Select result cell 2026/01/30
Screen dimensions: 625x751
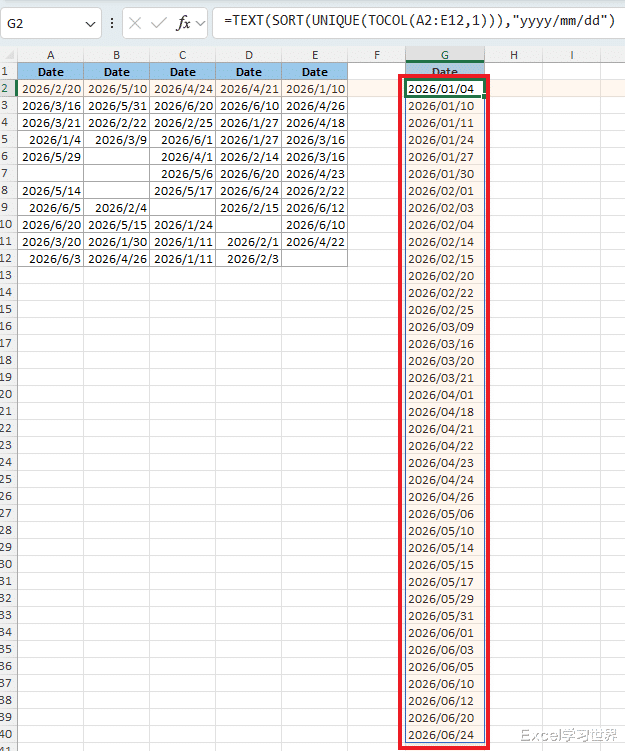445,174
